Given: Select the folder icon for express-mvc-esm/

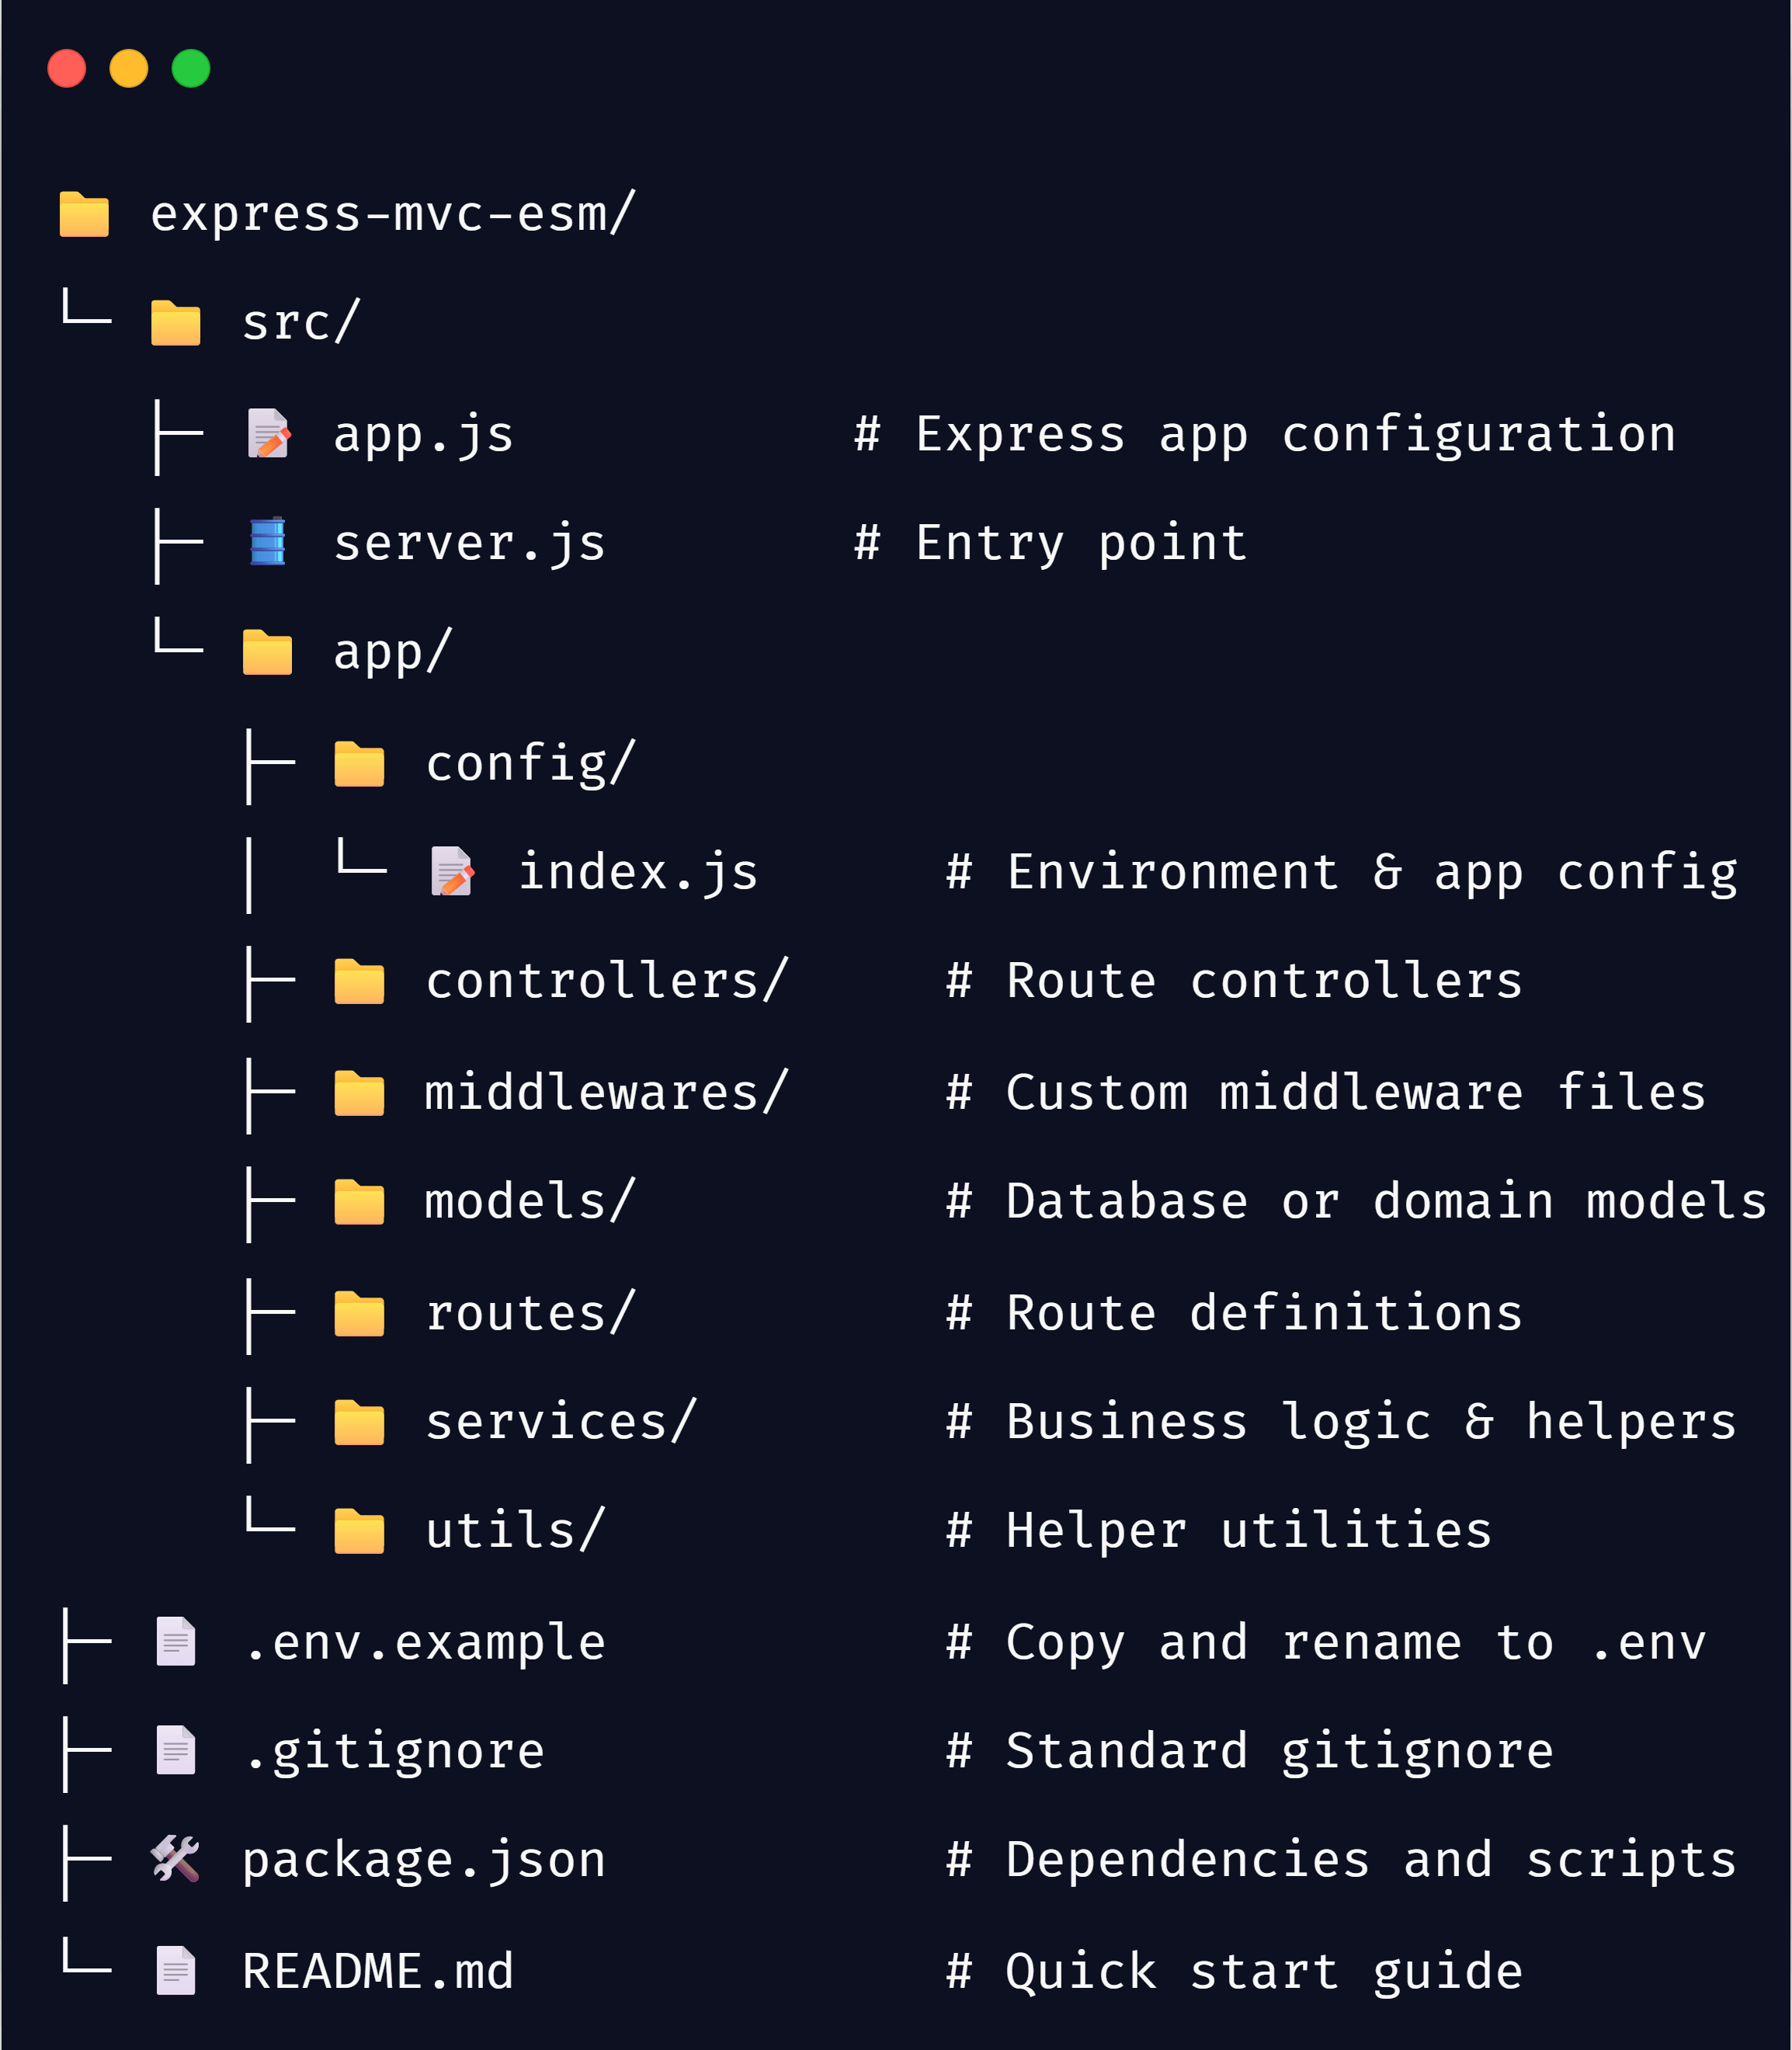Looking at the screenshot, I should (83, 213).
